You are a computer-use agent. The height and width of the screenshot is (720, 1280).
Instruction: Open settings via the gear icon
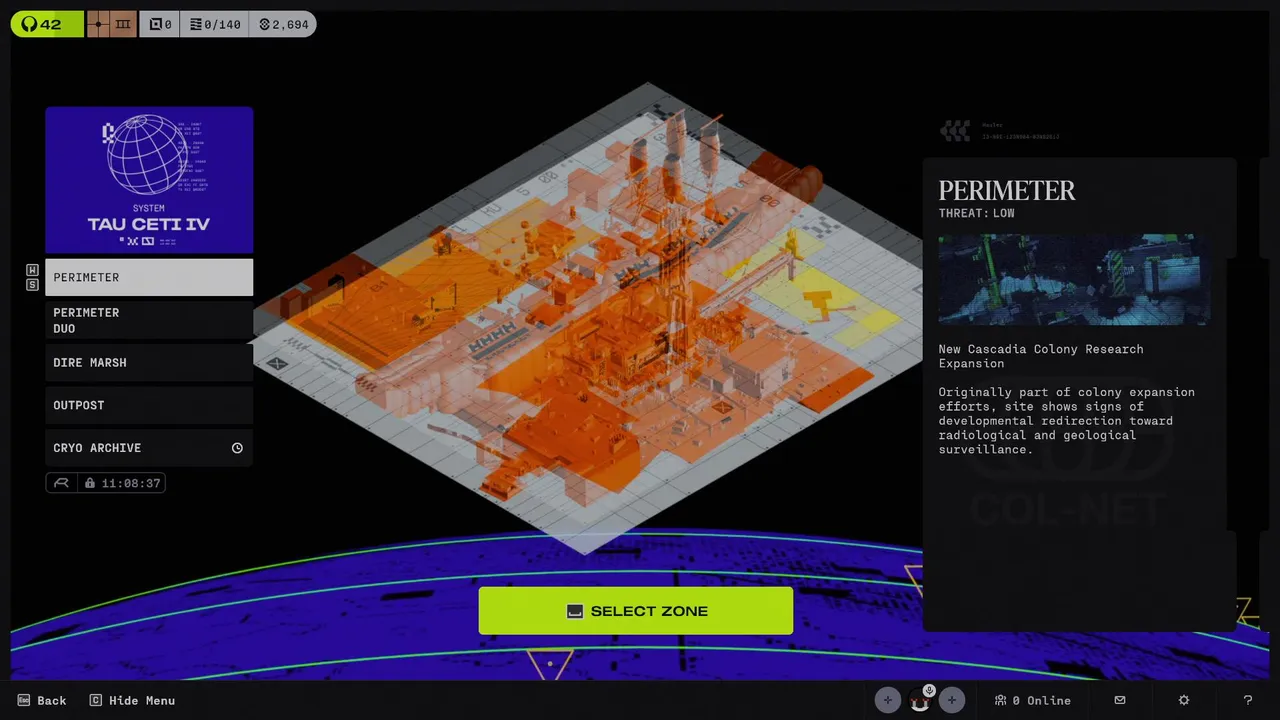pyautogui.click(x=1184, y=700)
